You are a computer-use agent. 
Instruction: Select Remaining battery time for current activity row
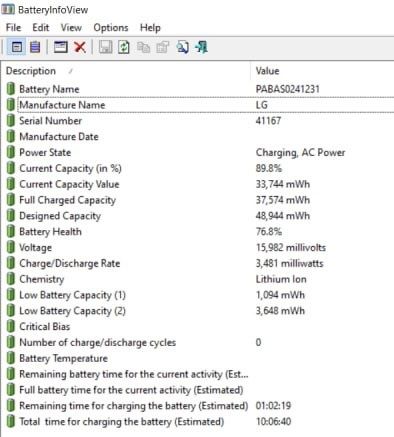(199, 374)
